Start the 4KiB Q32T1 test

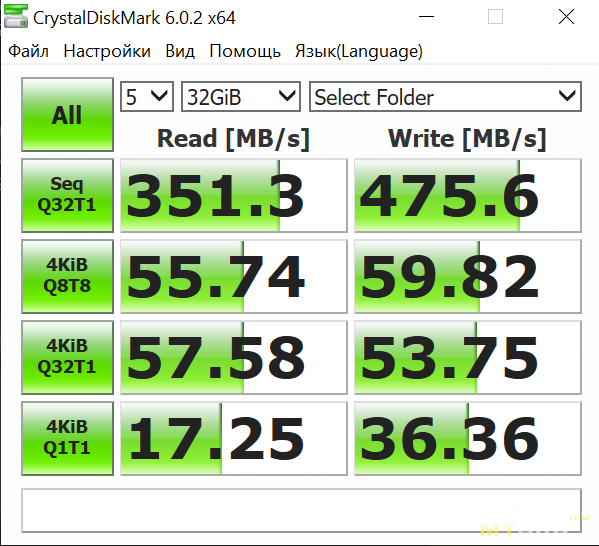coord(67,357)
